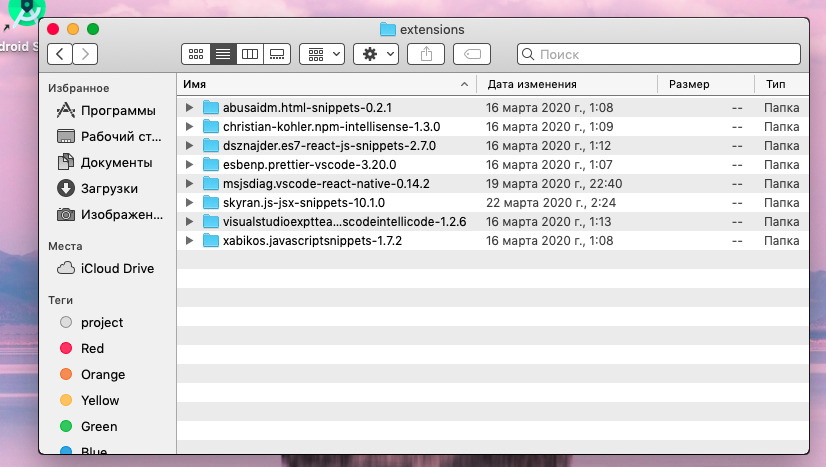Click the Документы documents icon
826x467 pixels.
(66, 162)
